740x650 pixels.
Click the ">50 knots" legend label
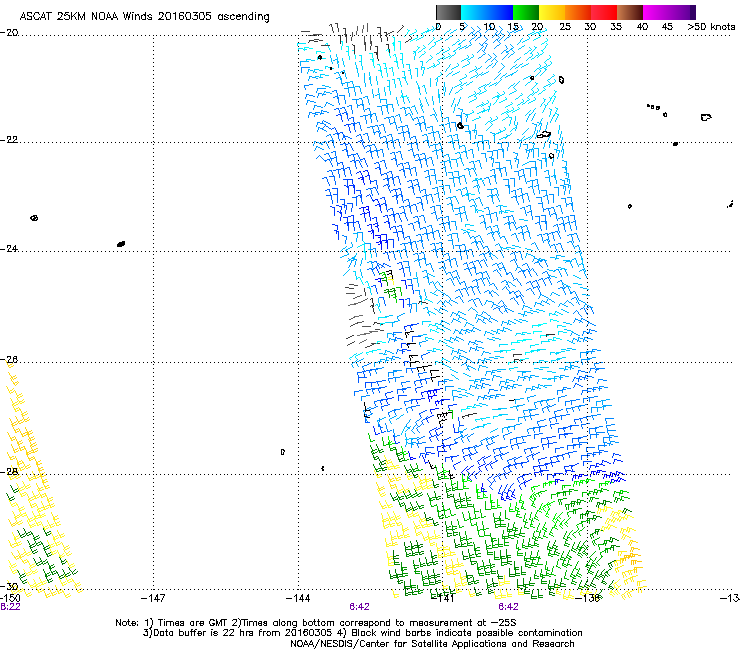coord(712,27)
